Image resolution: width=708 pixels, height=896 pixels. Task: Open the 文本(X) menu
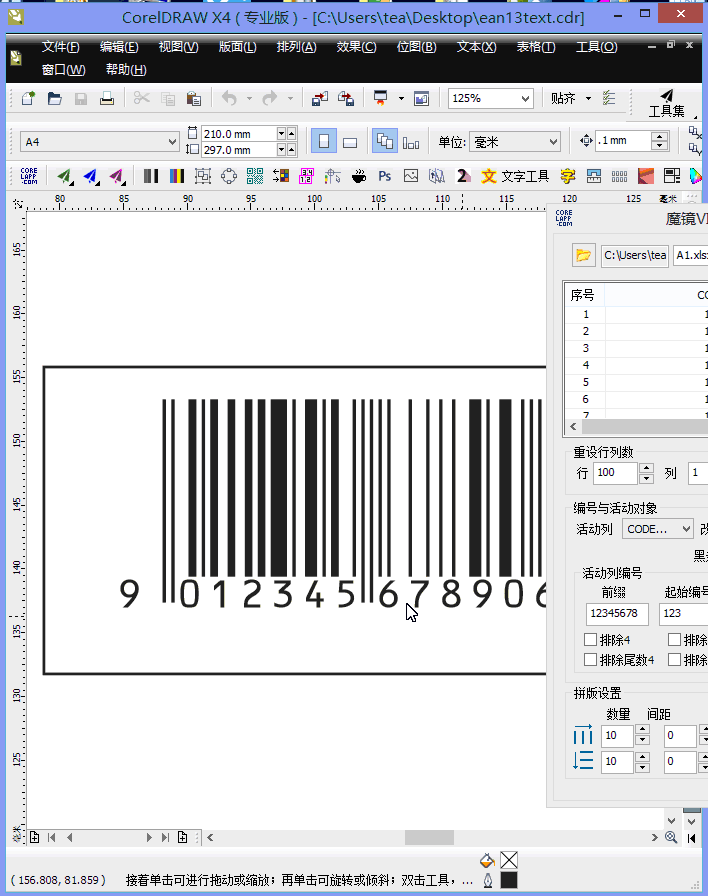(x=476, y=47)
